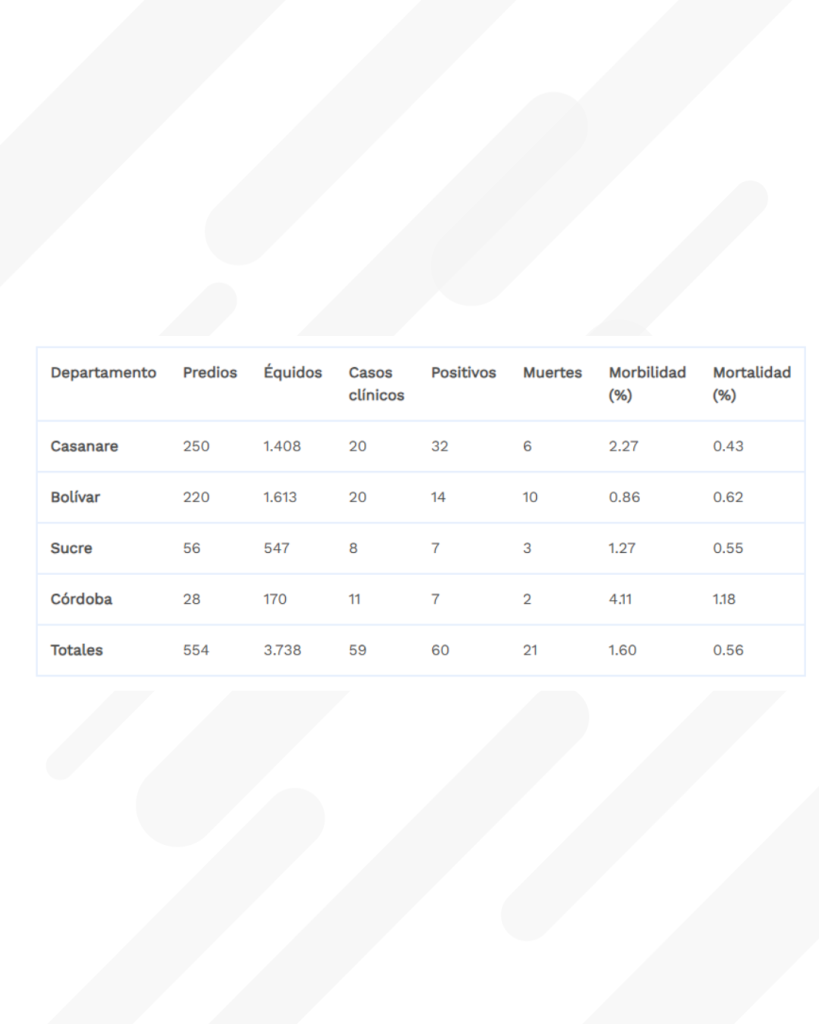
Task: Click the Morbilidad (%) column header
Action: point(647,384)
